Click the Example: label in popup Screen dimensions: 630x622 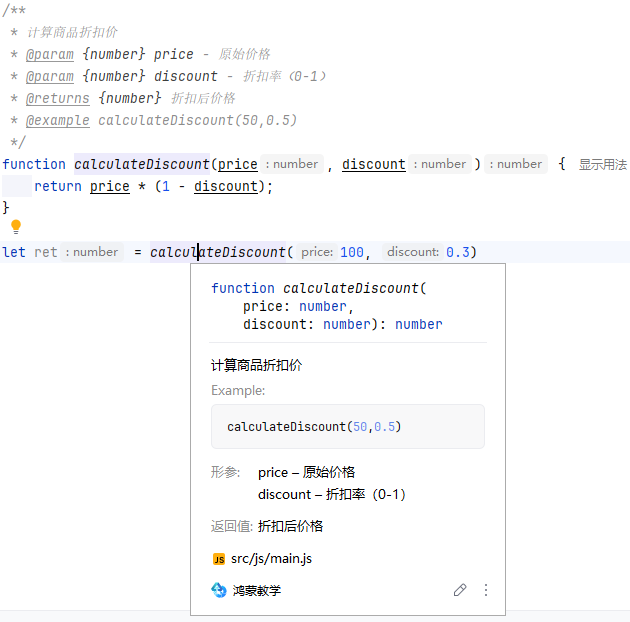click(x=238, y=390)
